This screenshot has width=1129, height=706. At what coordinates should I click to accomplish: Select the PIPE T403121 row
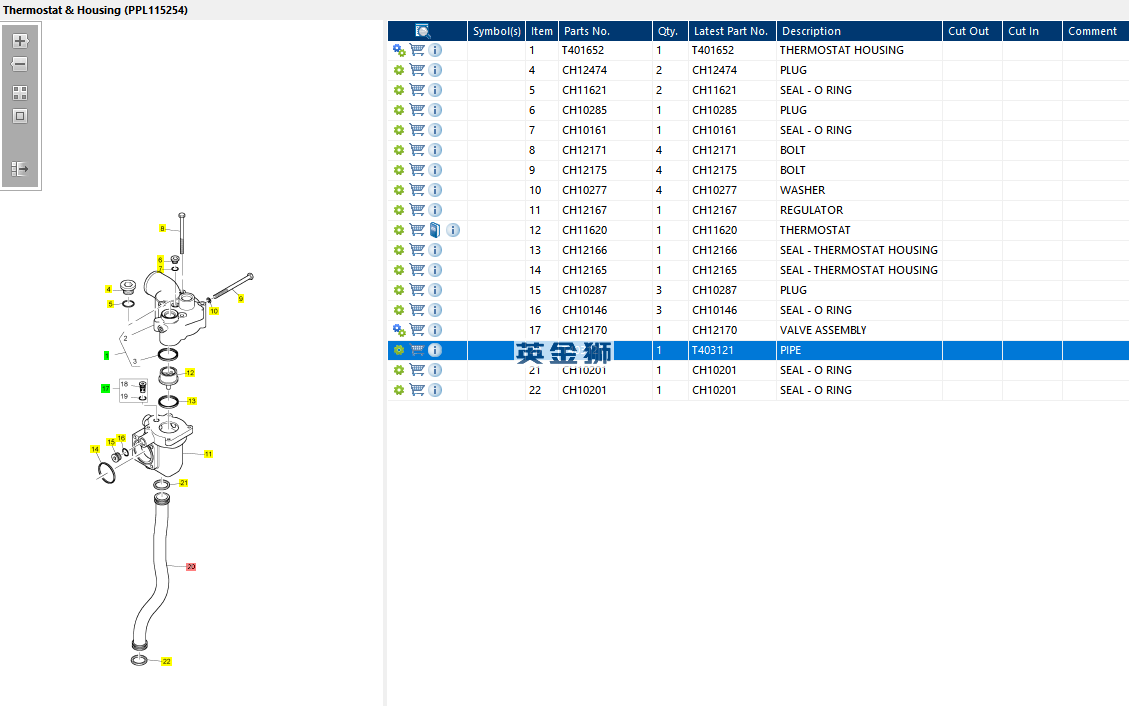[x=758, y=350]
